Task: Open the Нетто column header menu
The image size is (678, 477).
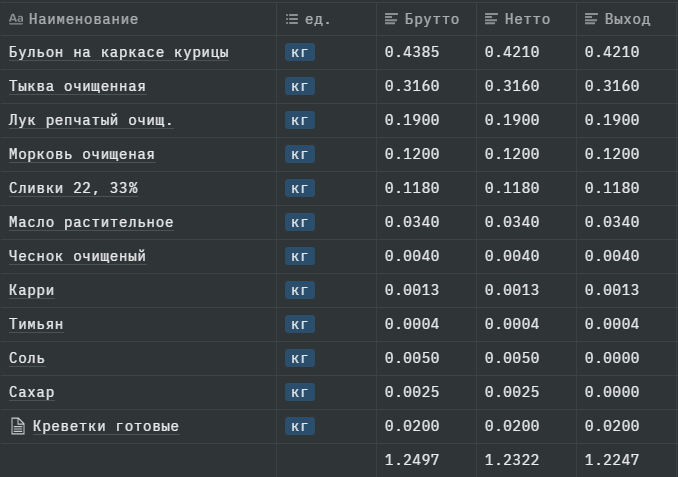Action: click(x=526, y=19)
